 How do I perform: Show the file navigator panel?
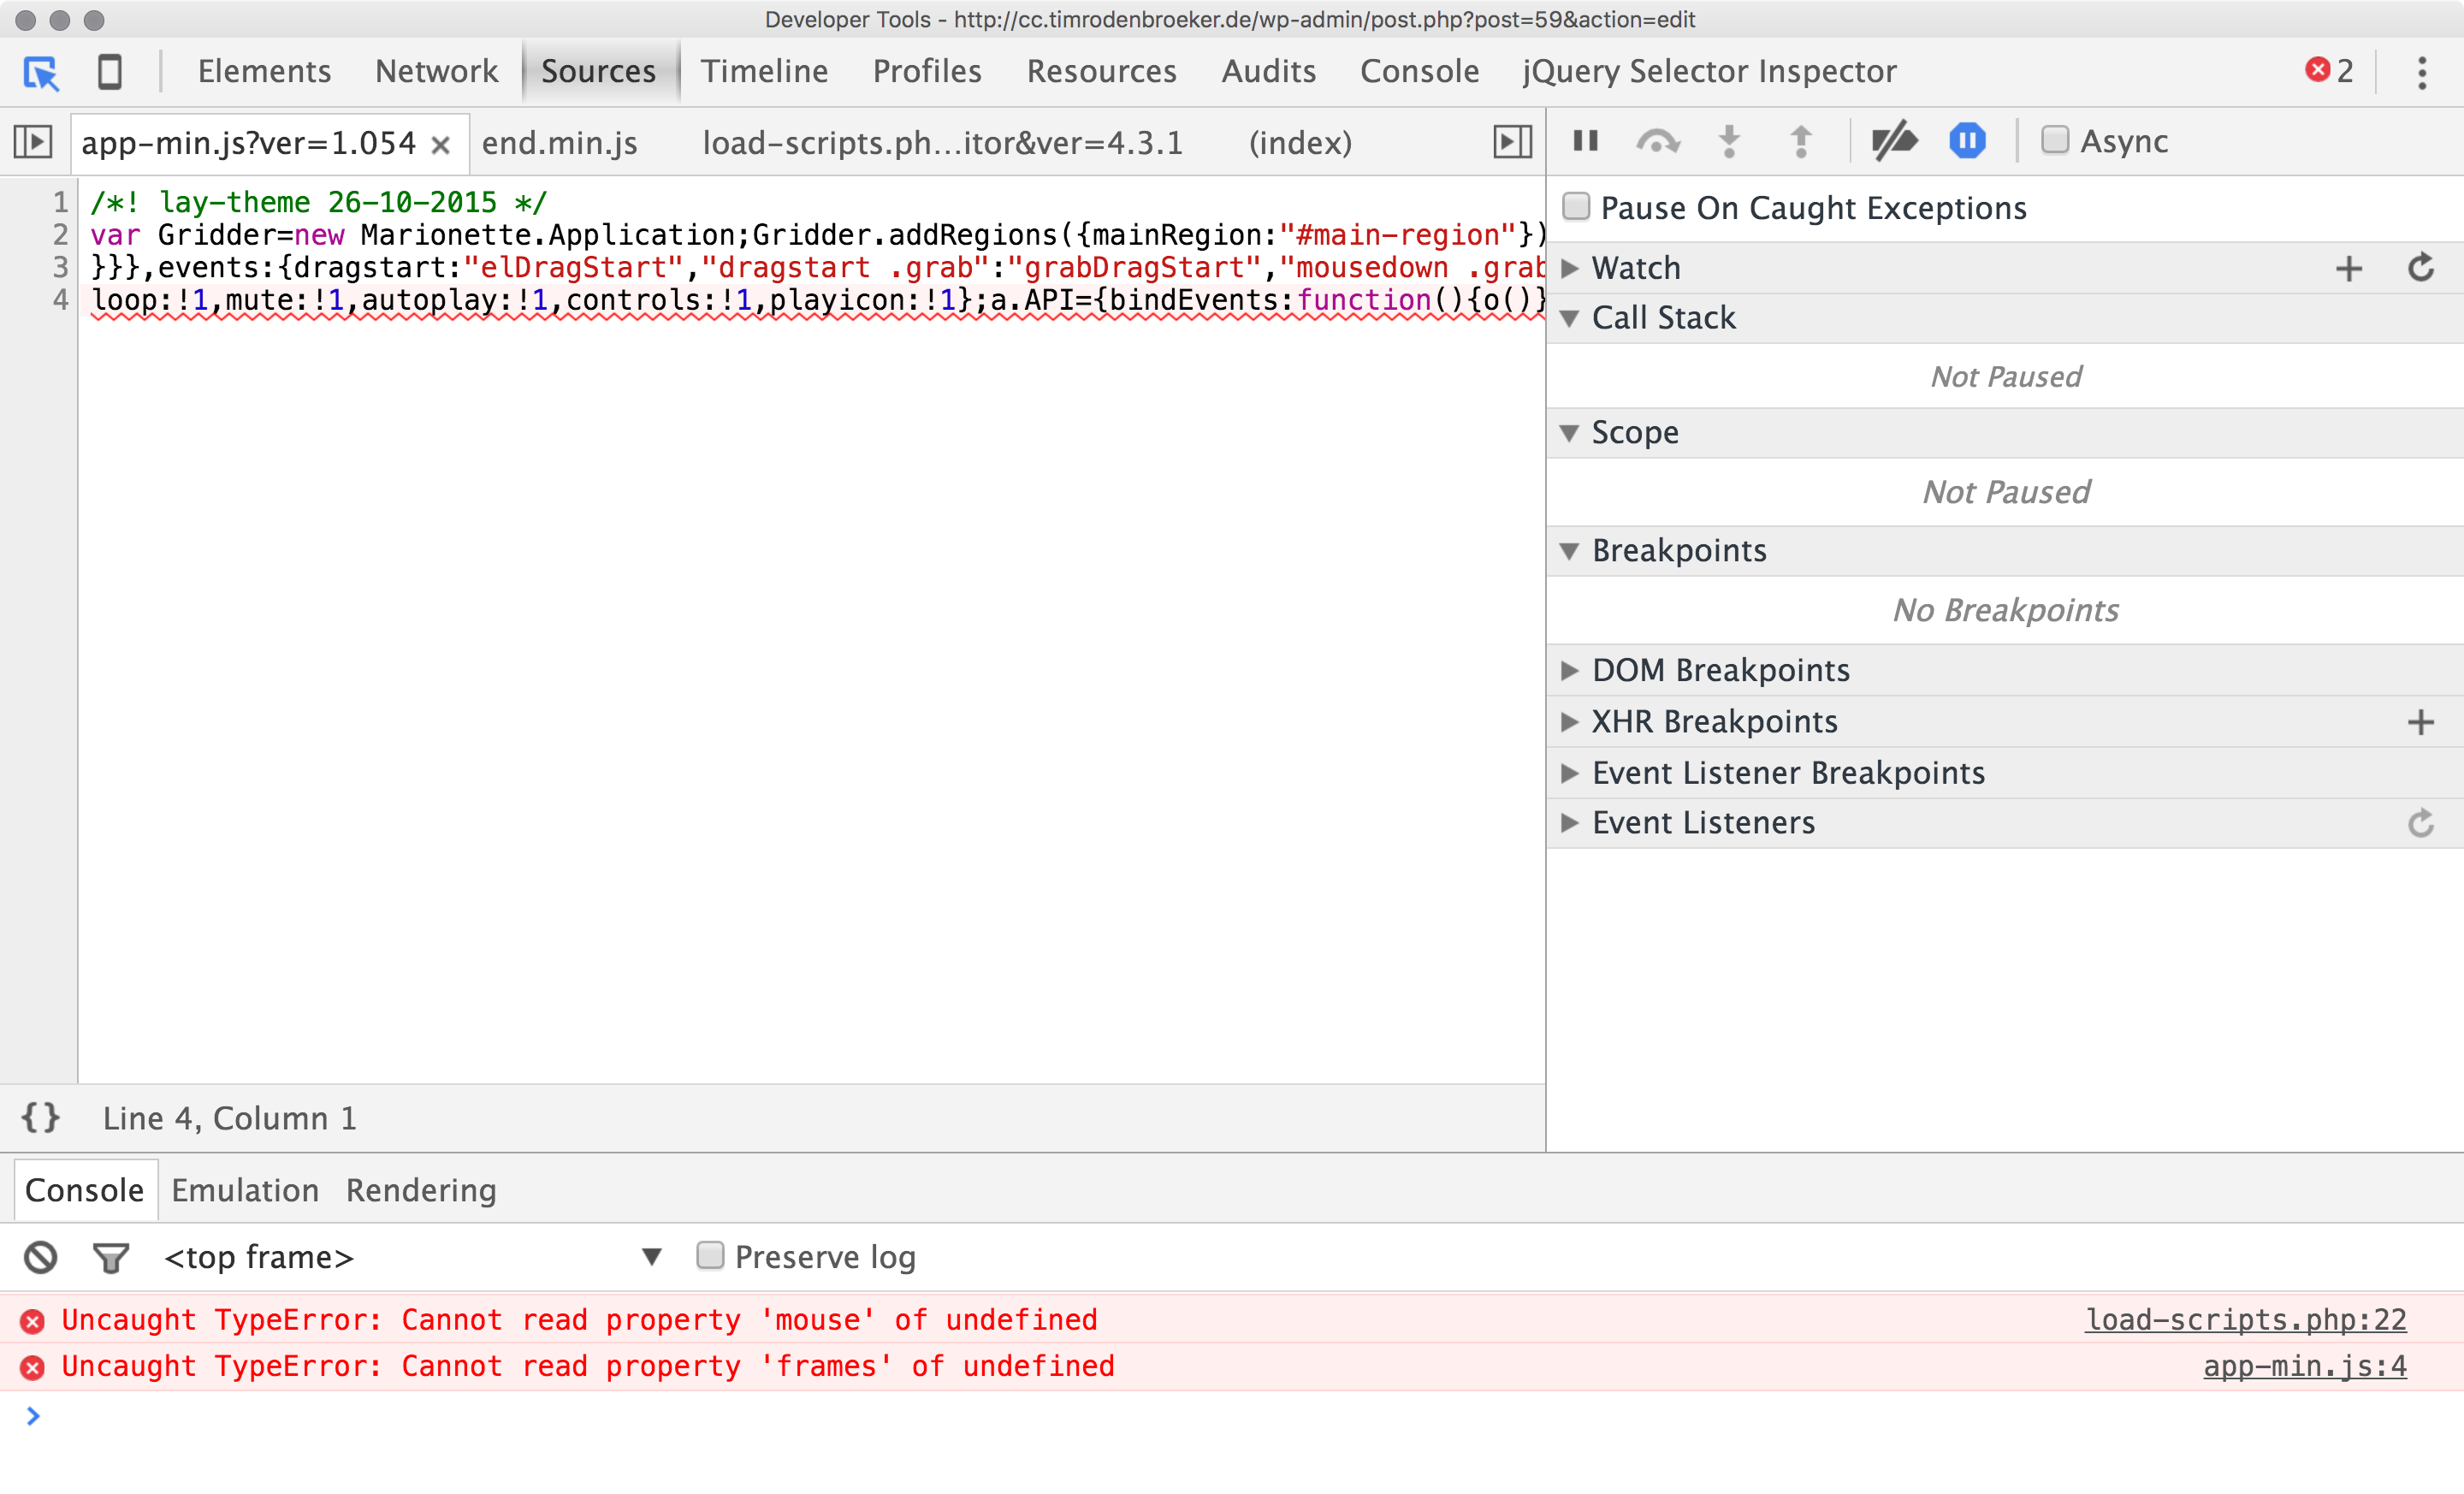[x=33, y=141]
